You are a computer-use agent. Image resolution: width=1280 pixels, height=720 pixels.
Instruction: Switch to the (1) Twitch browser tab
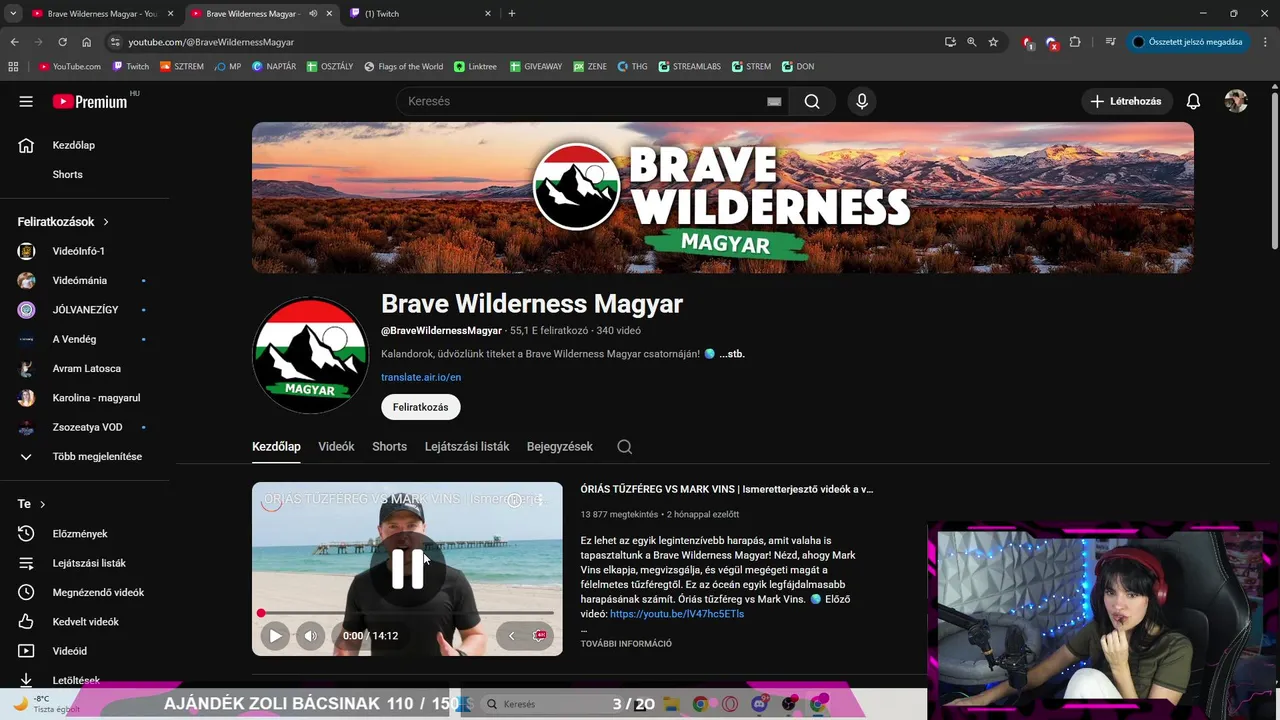pos(420,13)
